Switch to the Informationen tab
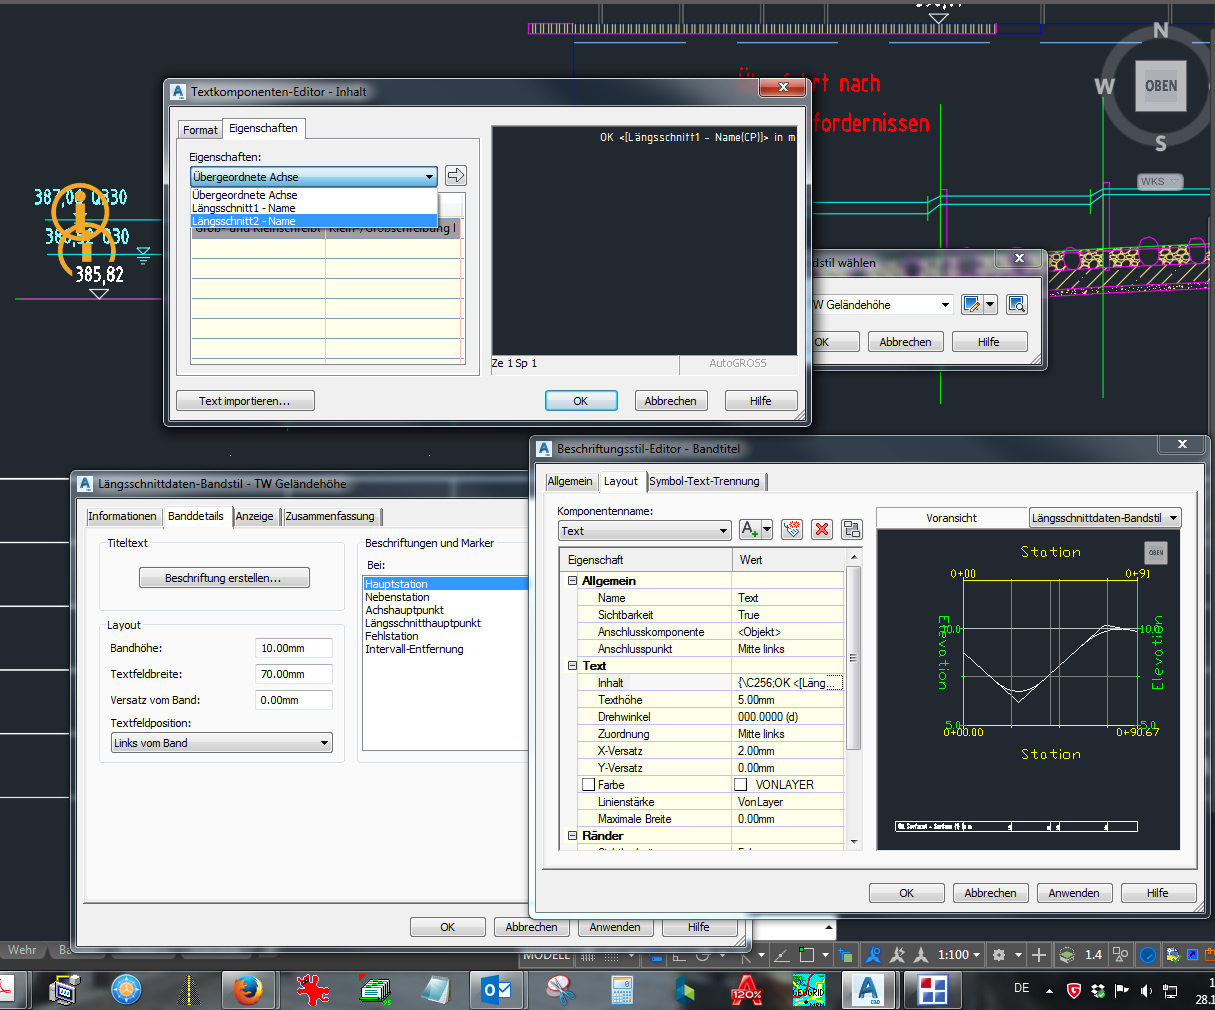Screen dimensions: 1215x1010 [x=122, y=516]
